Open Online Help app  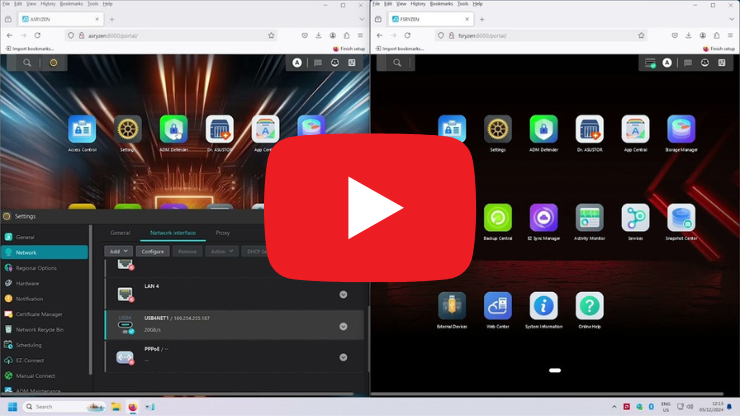point(589,306)
